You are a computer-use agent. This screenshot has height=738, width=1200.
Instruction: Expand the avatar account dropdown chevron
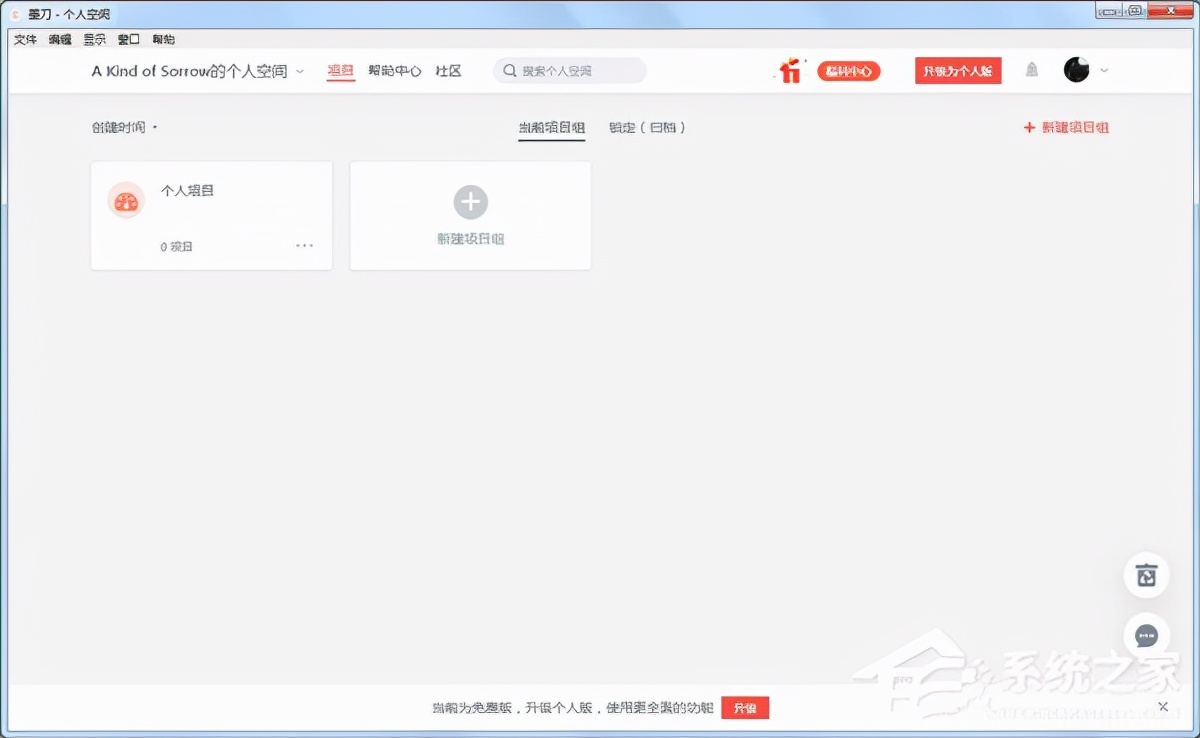point(1103,70)
